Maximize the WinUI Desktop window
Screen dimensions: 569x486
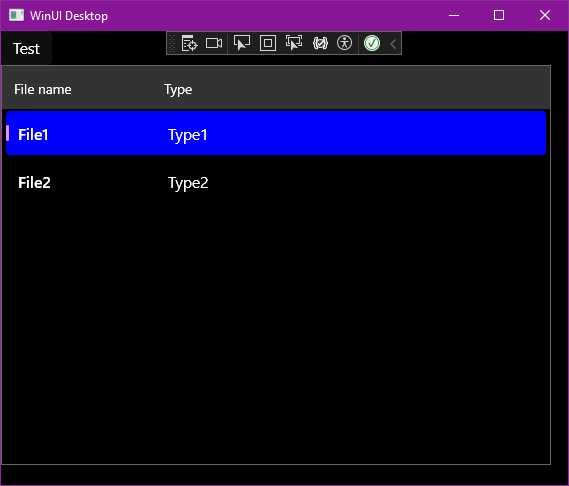[x=499, y=15]
